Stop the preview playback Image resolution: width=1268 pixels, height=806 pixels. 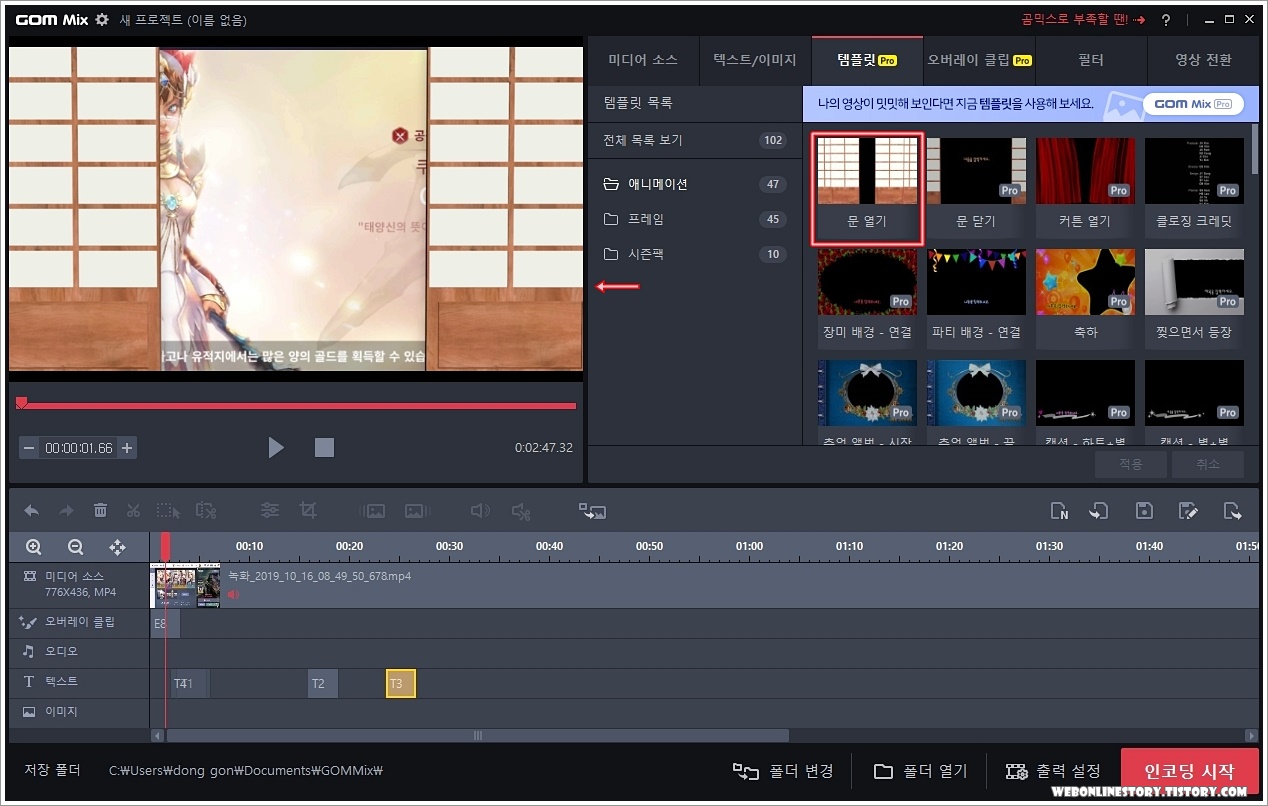click(324, 447)
